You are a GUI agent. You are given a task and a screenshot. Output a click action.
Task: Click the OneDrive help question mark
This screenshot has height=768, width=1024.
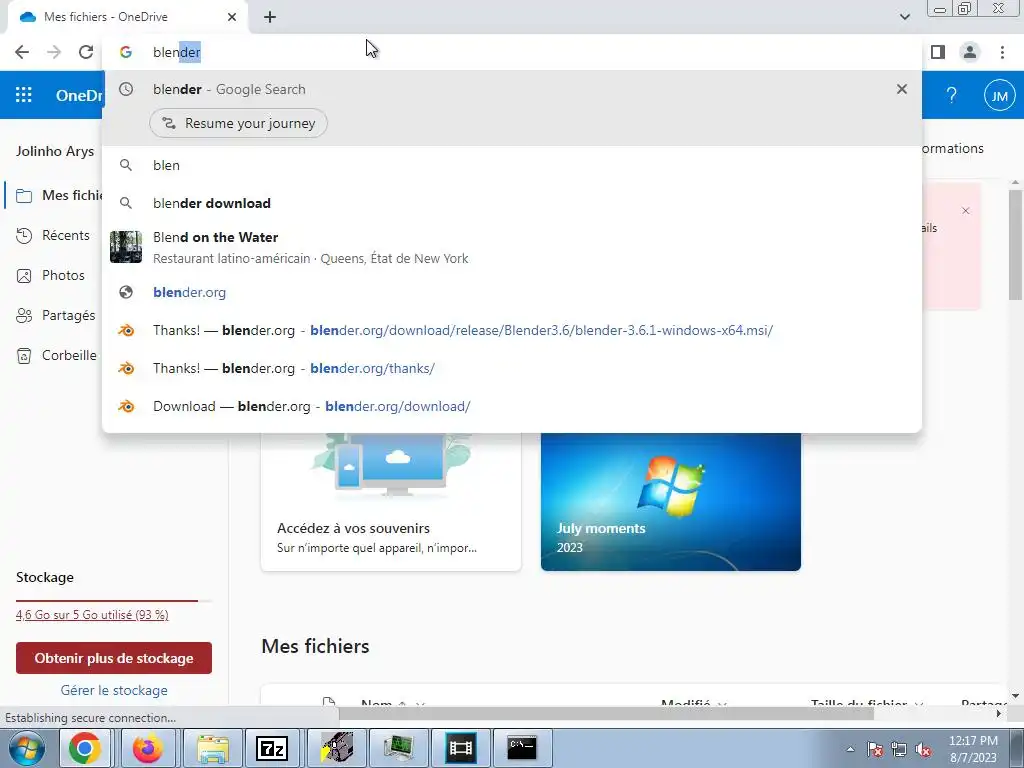952,96
